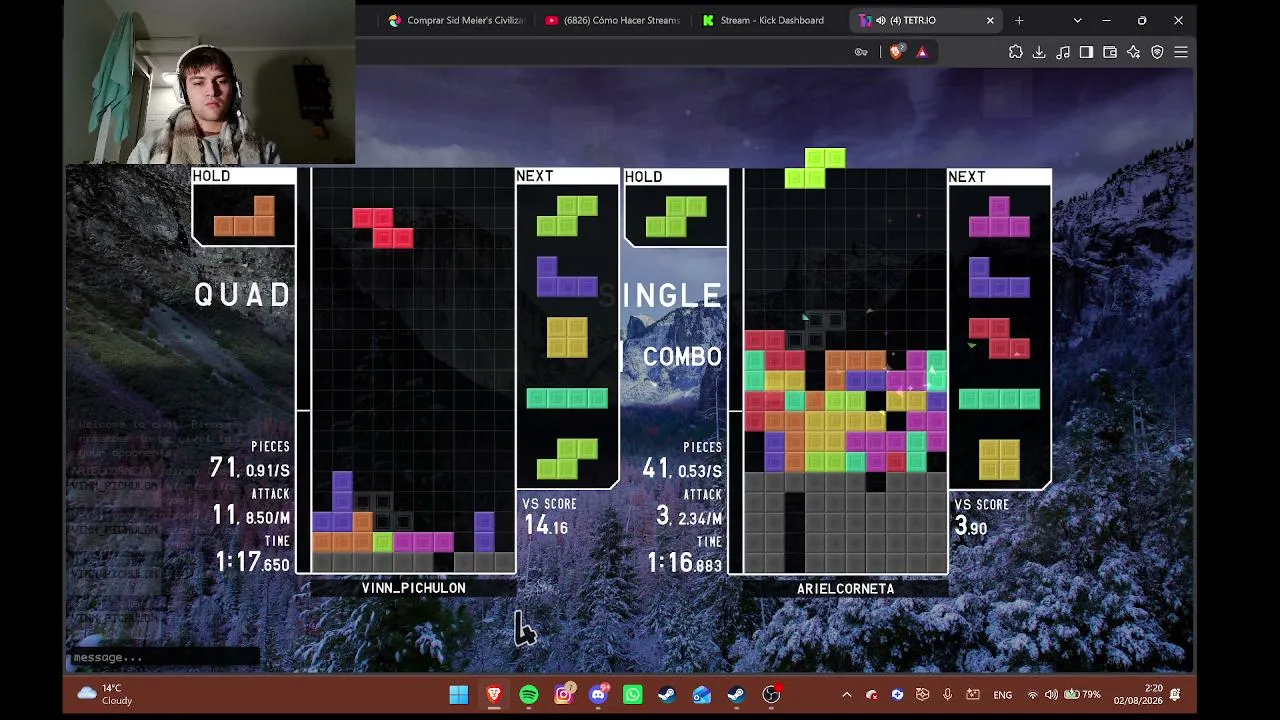Click the 1:17.650 time readout

(x=253, y=562)
